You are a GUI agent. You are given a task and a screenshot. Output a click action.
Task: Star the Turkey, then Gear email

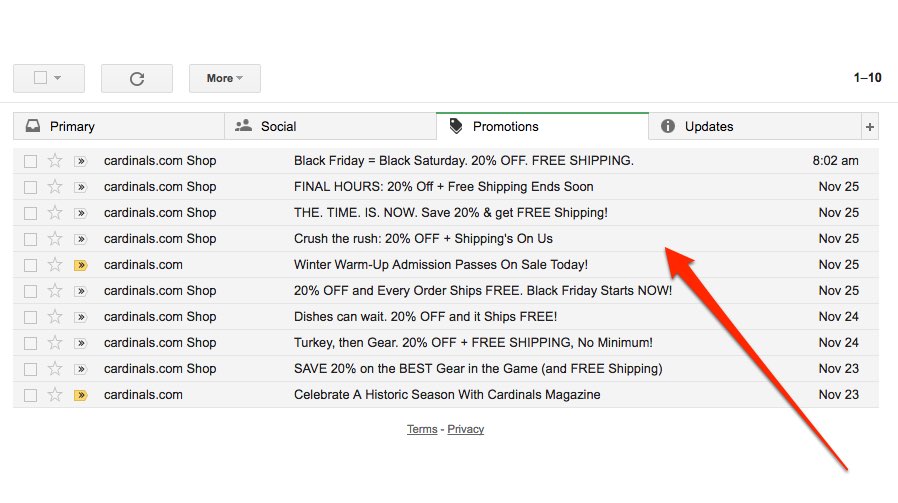point(55,343)
